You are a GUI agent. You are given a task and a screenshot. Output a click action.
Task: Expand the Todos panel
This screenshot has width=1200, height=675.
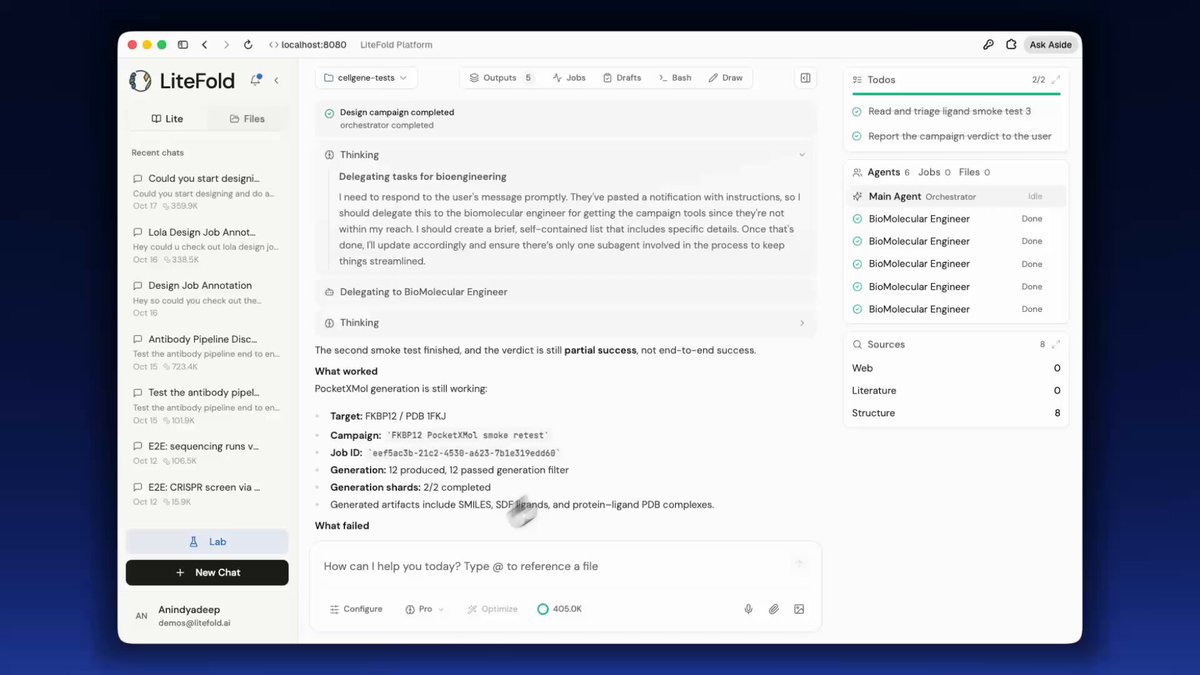(1056, 79)
